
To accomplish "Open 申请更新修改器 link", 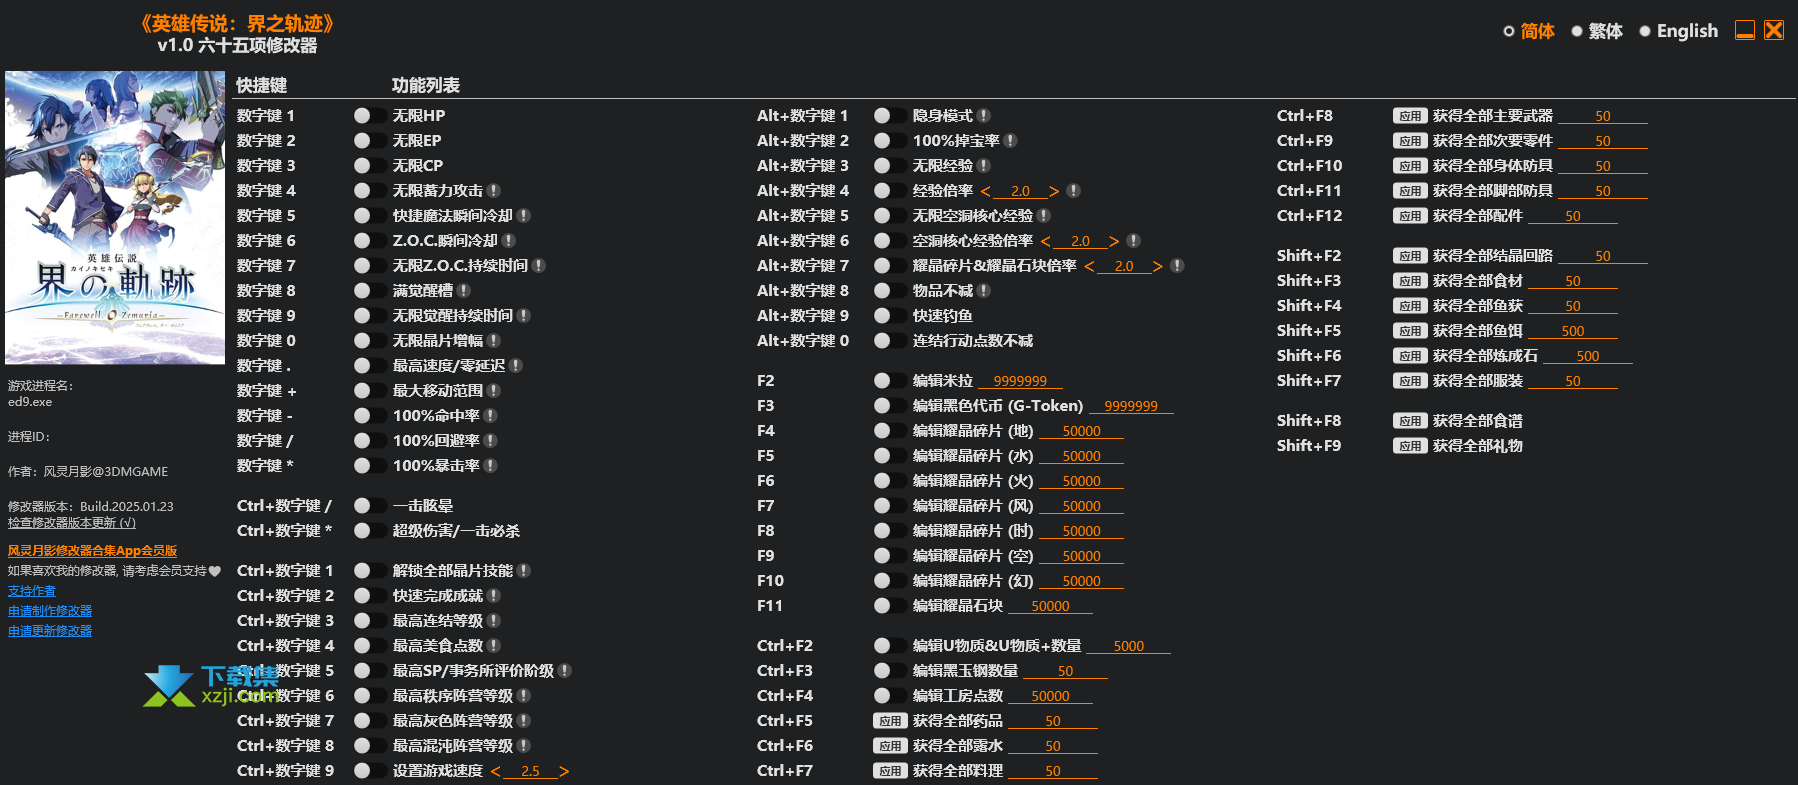I will point(50,631).
